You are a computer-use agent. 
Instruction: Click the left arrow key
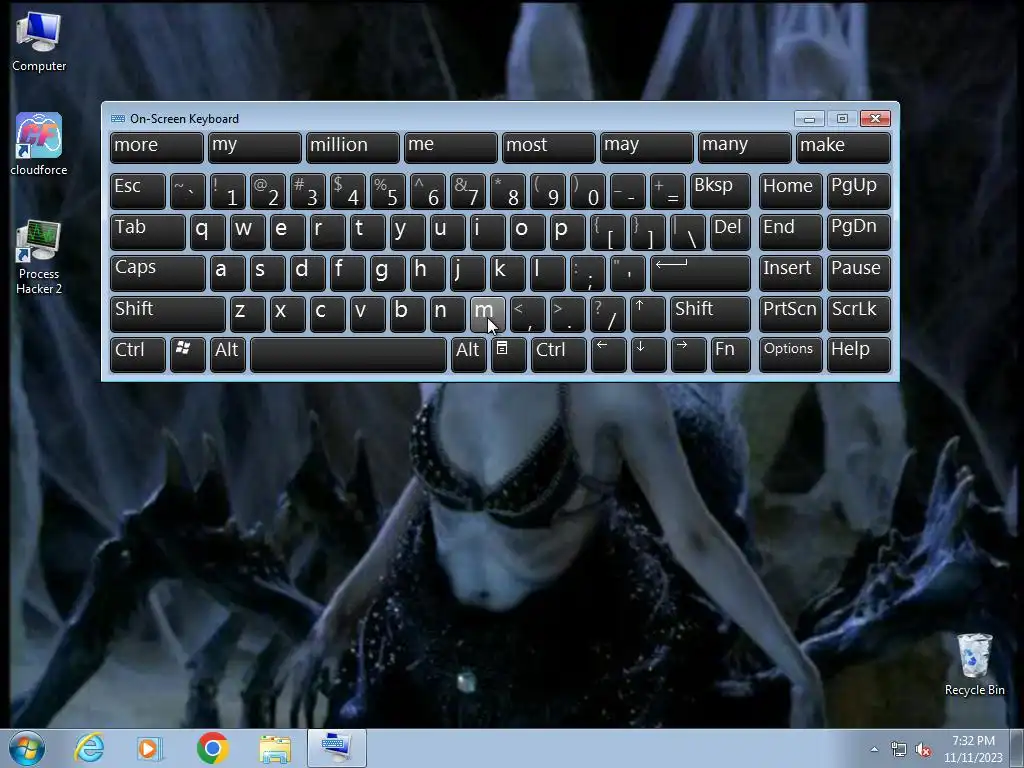coord(607,355)
